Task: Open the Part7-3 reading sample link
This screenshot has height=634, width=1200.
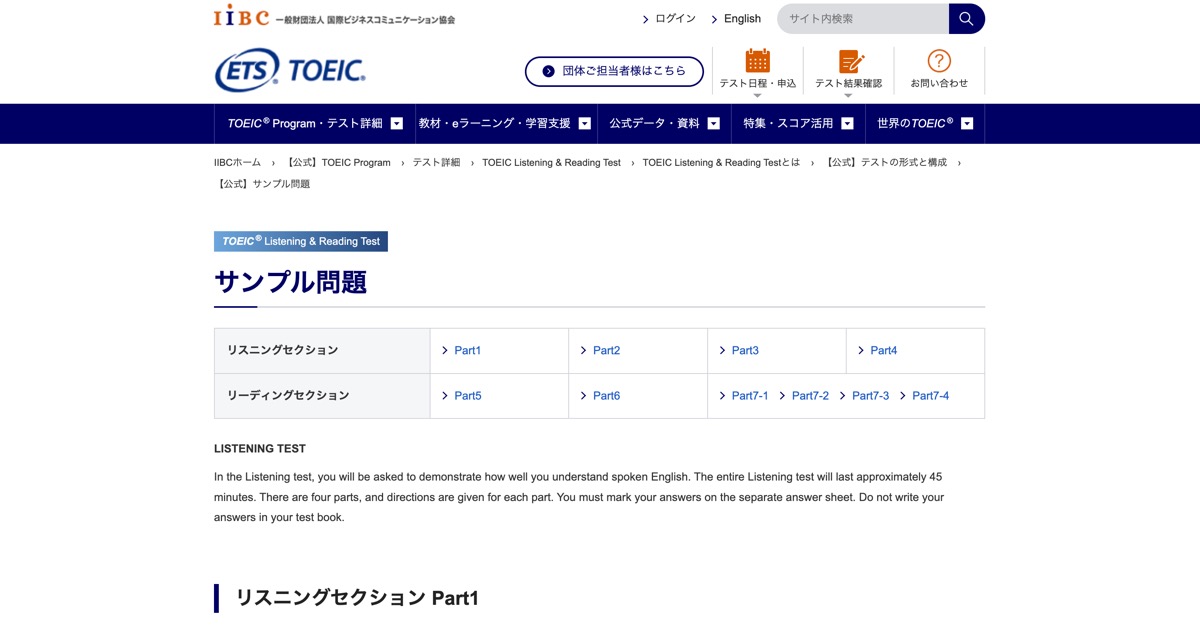Action: click(869, 395)
